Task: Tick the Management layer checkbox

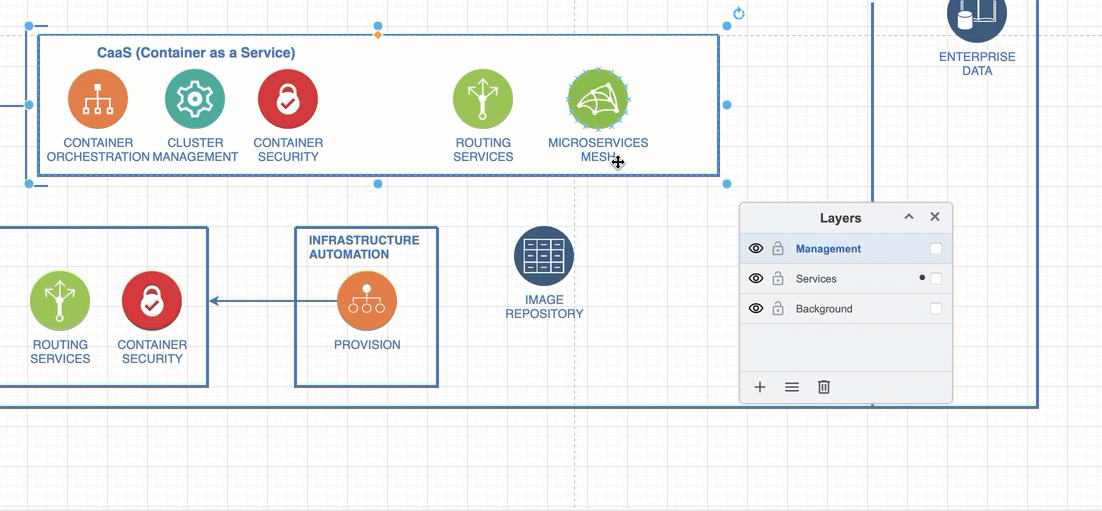Action: [x=936, y=249]
